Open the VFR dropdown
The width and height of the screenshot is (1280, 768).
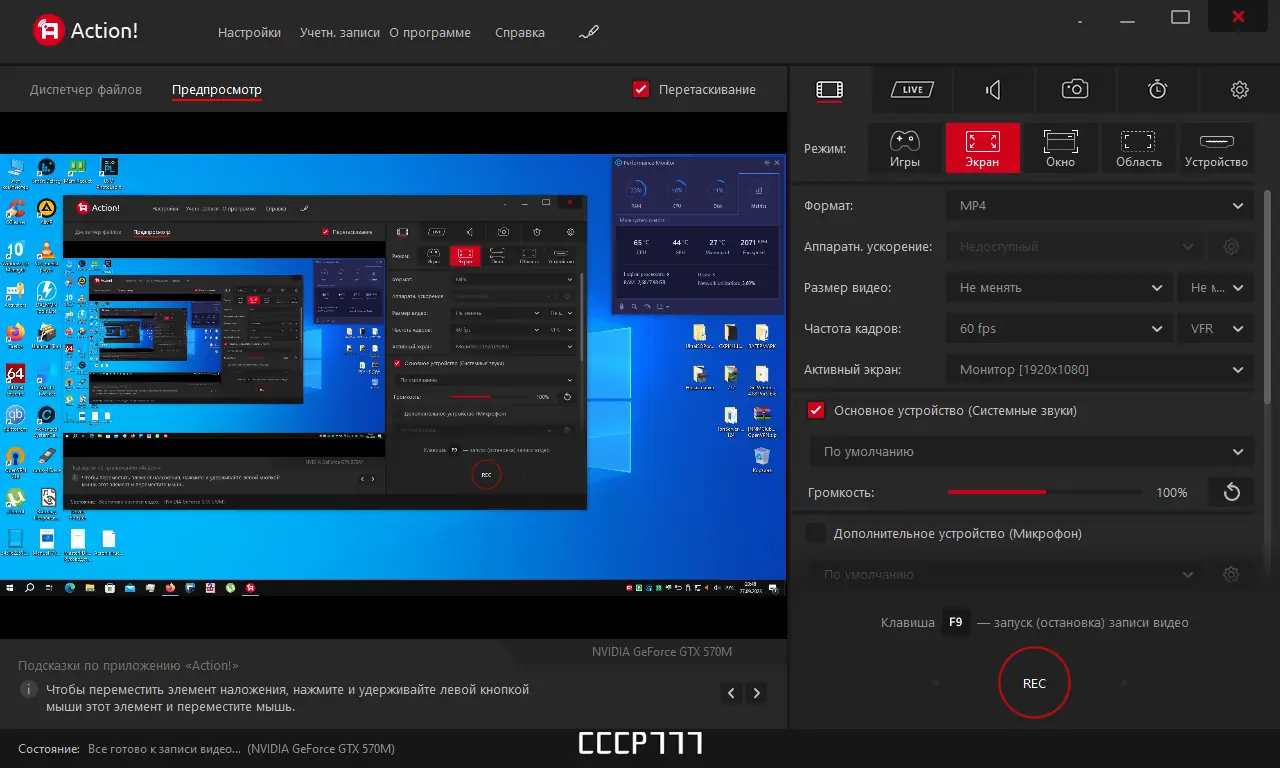[x=1215, y=328]
